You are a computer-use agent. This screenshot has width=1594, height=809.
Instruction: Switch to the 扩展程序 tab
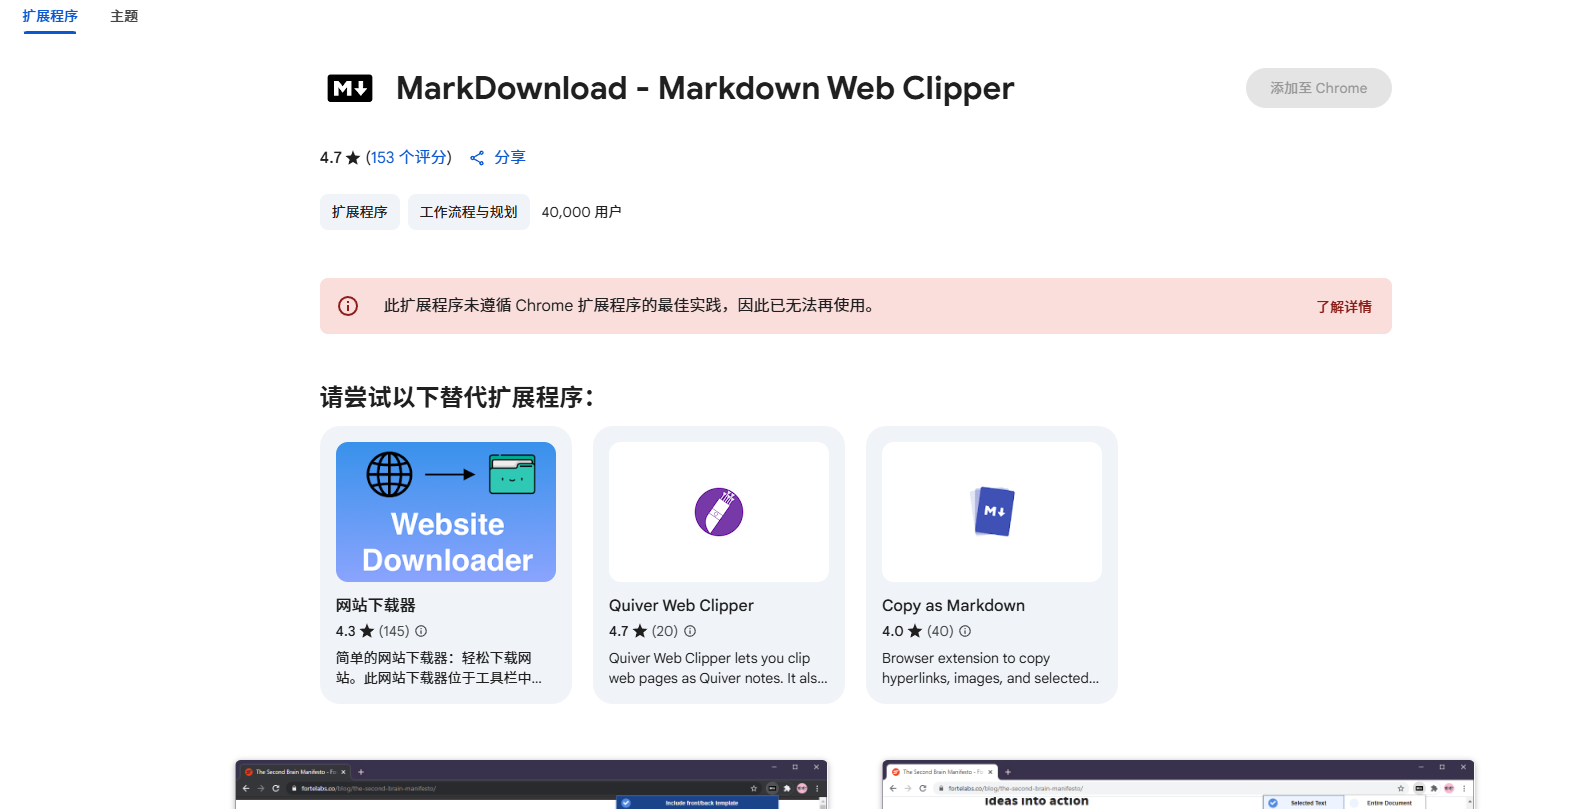50,16
